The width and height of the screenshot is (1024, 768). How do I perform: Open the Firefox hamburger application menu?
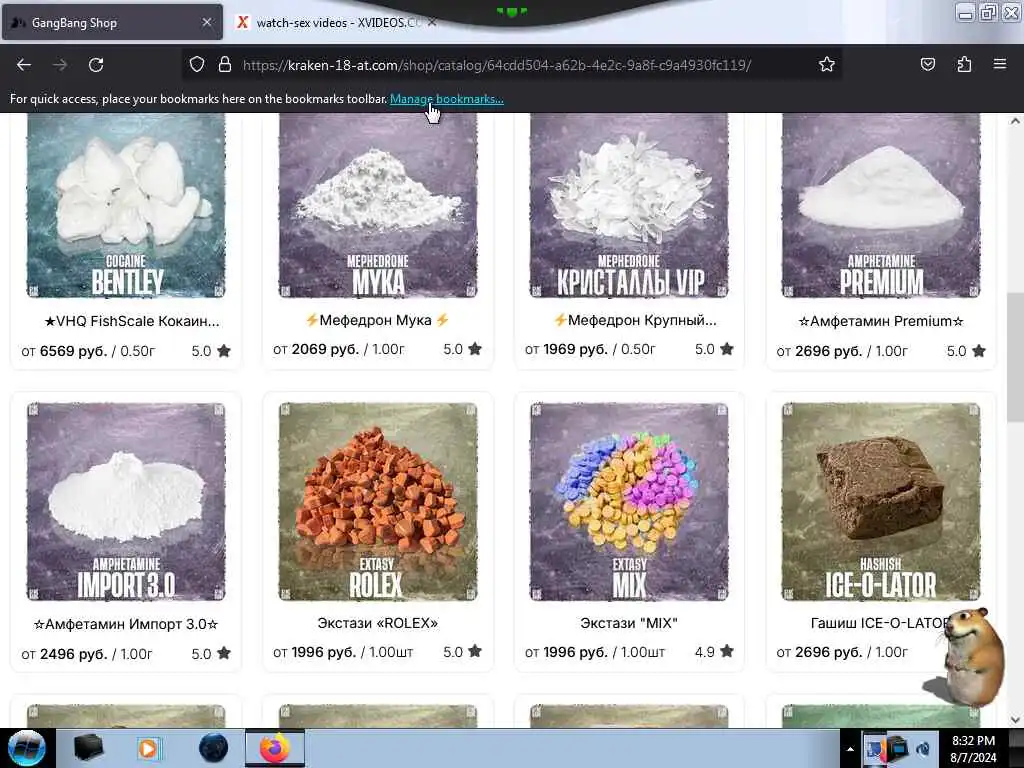[x=1000, y=64]
